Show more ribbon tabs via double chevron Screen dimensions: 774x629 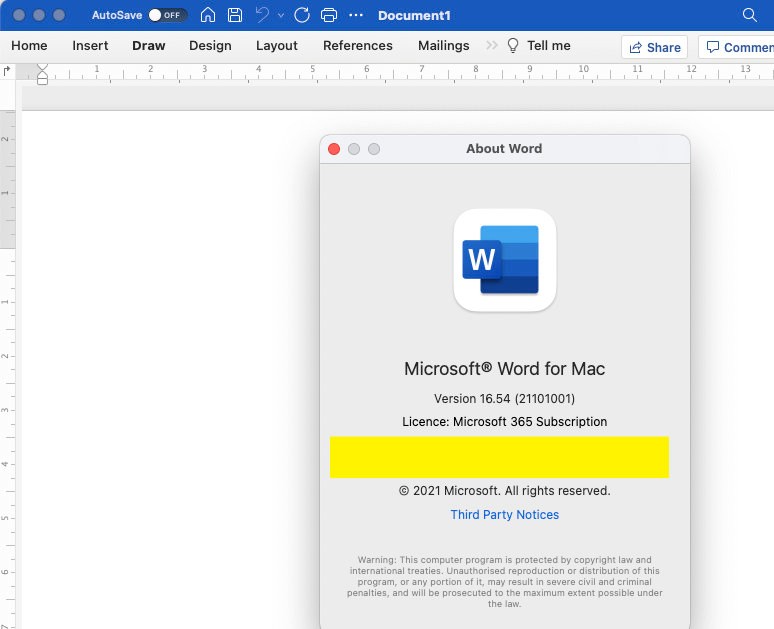[x=492, y=45]
